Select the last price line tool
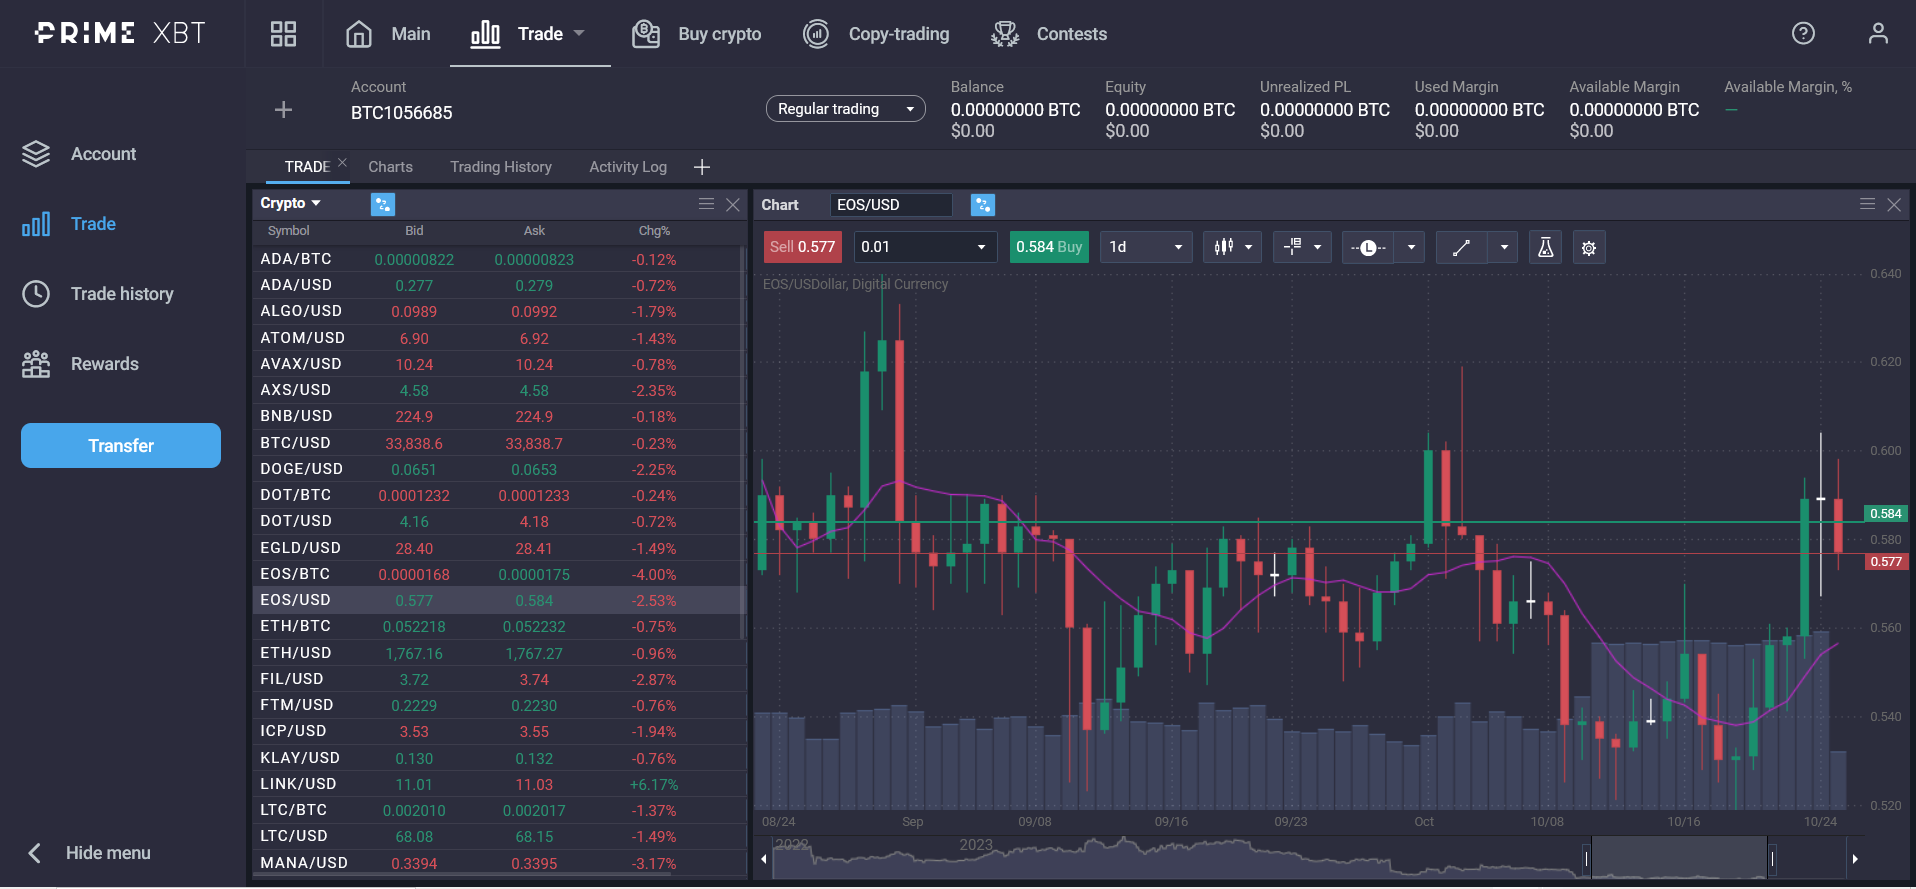This screenshot has width=1916, height=889. click(1368, 247)
